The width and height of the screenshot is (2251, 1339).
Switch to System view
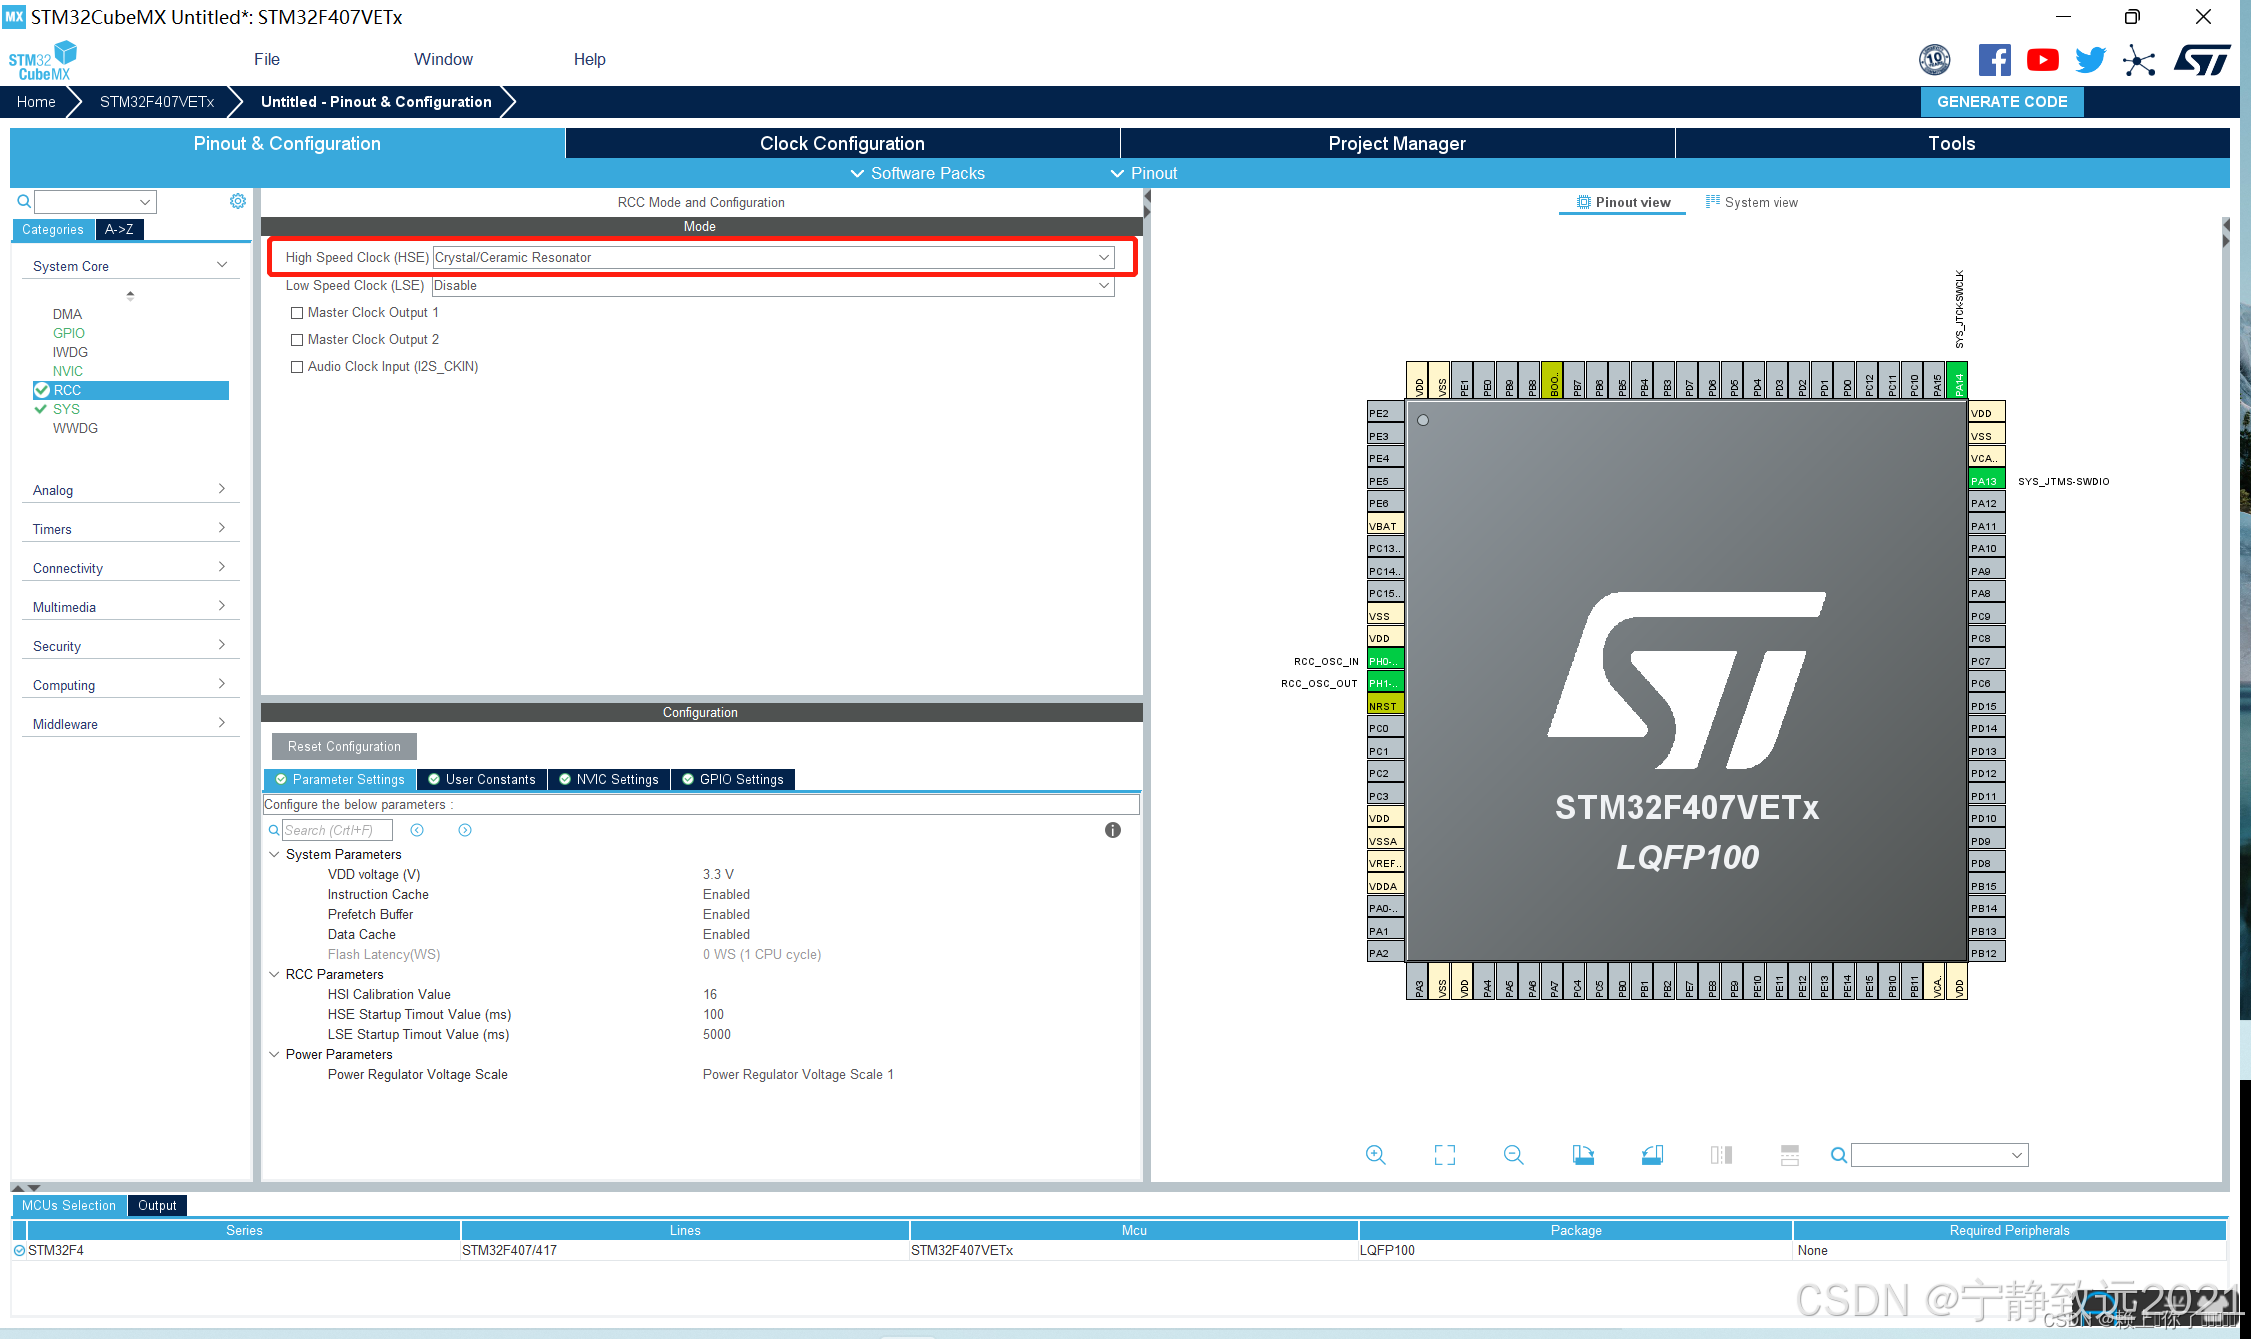(x=1751, y=202)
